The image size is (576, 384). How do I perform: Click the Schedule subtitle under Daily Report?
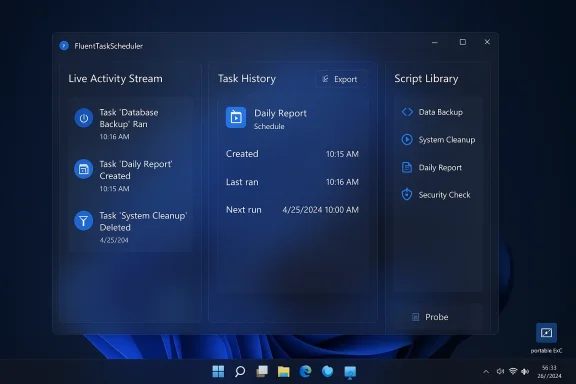(x=269, y=126)
